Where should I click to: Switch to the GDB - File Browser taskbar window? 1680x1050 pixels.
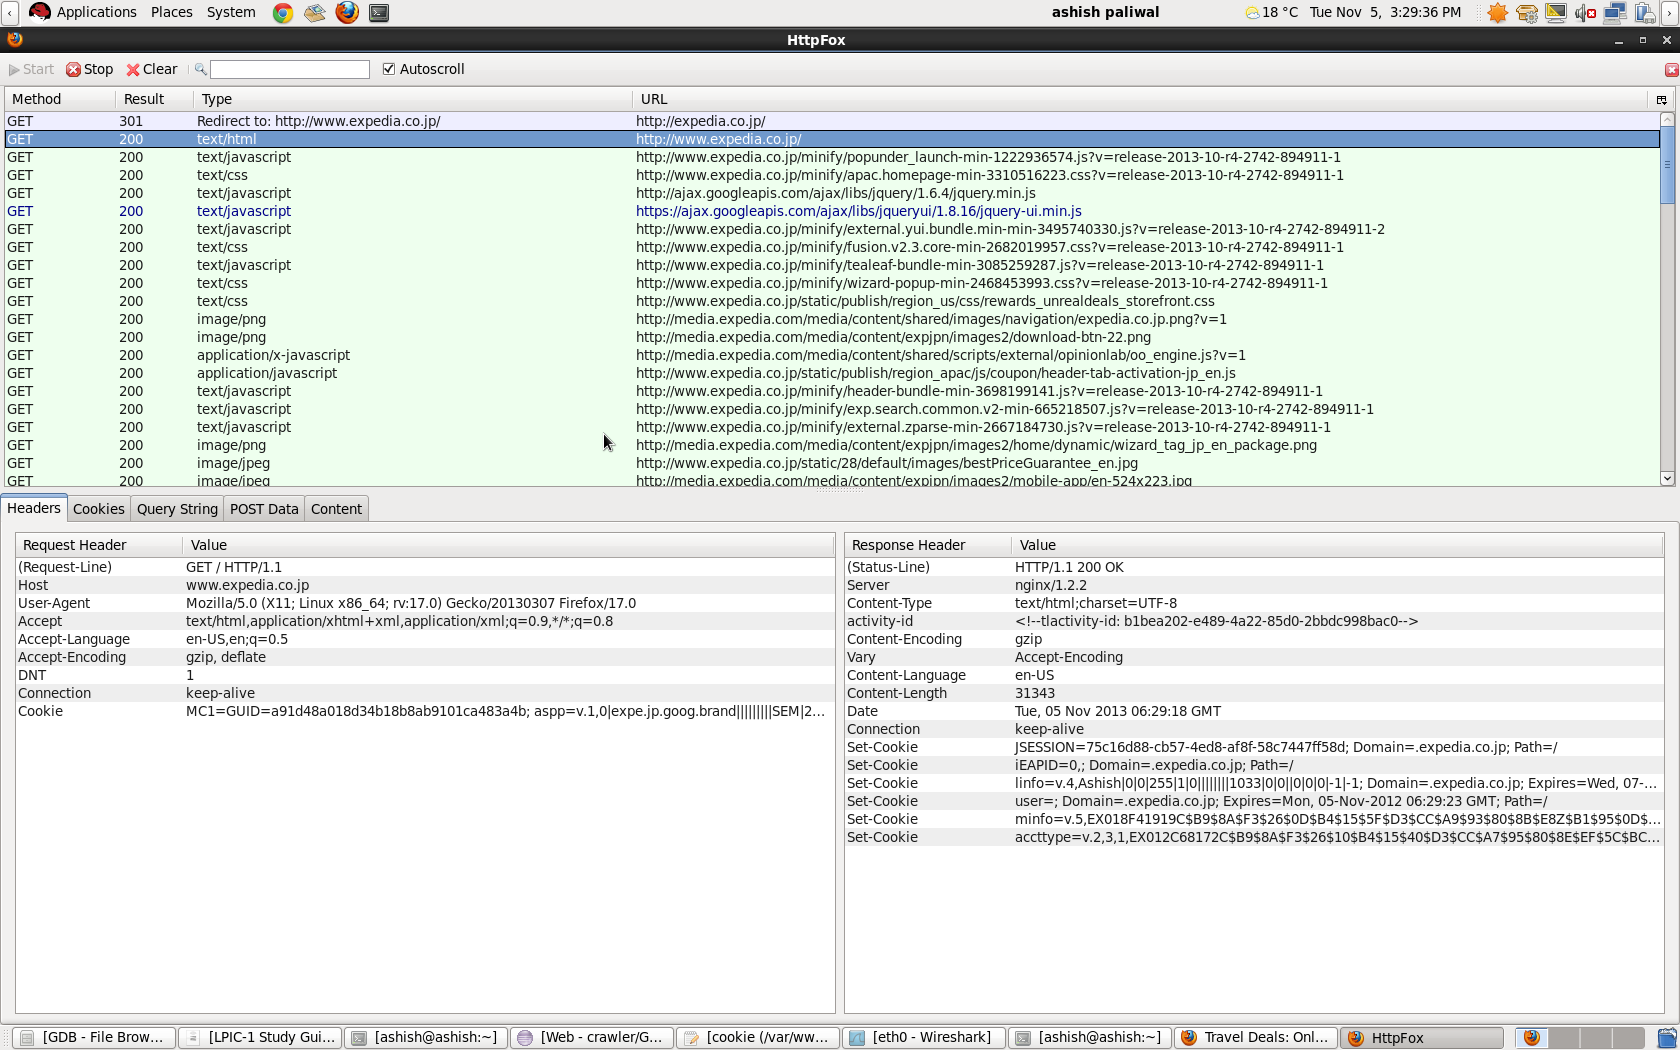[94, 1038]
